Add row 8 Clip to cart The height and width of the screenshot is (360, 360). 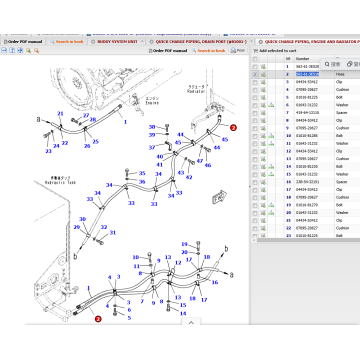coord(263,120)
